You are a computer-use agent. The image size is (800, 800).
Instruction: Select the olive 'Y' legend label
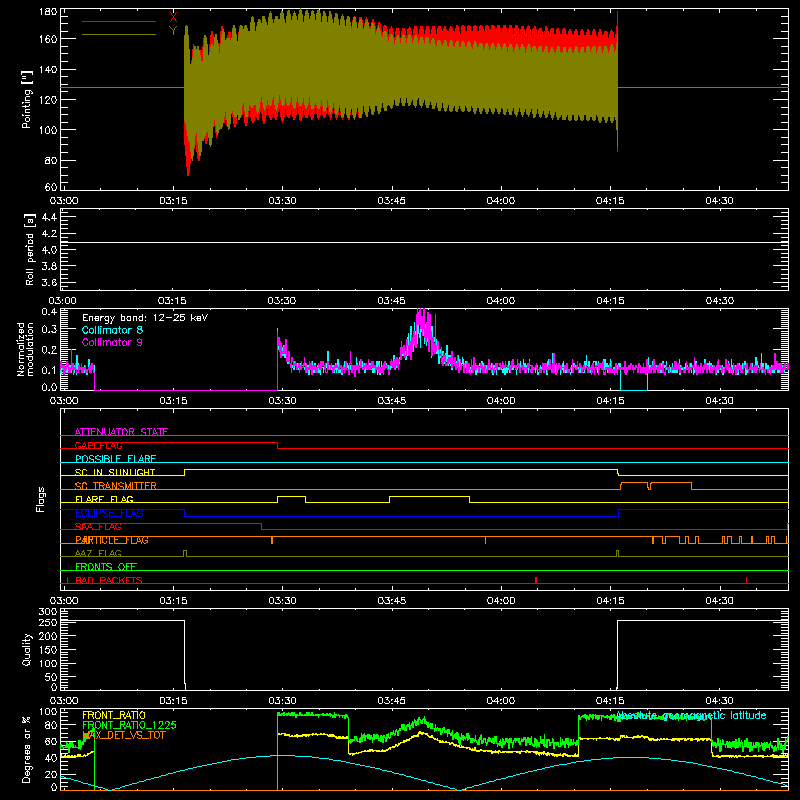(x=173, y=31)
